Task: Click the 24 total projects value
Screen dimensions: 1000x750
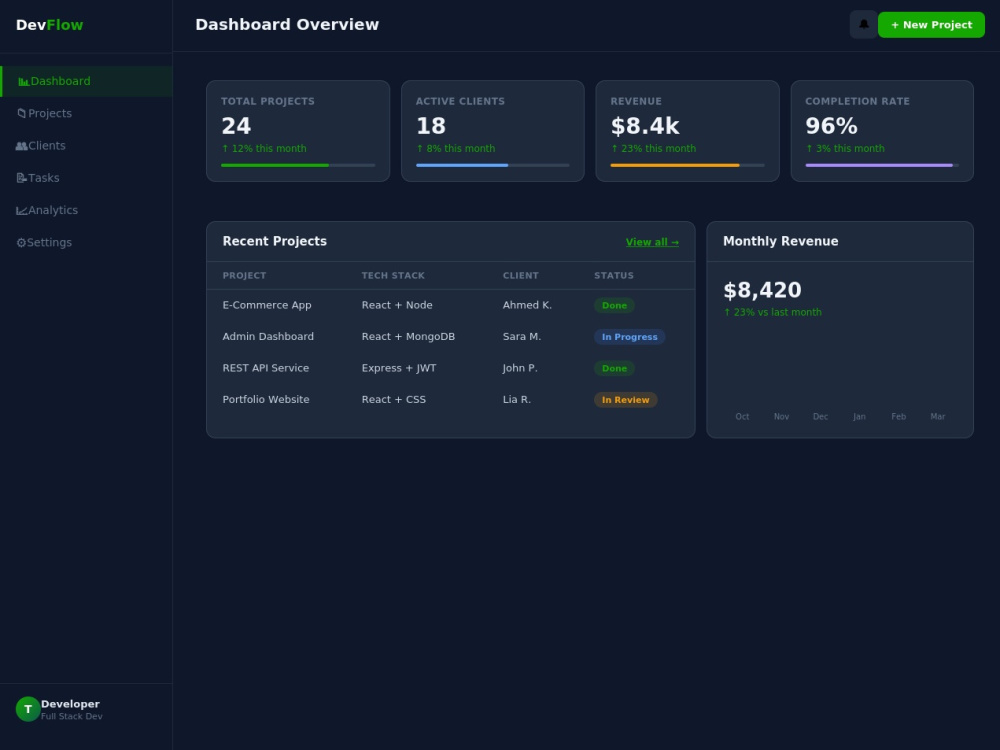Action: (x=236, y=126)
